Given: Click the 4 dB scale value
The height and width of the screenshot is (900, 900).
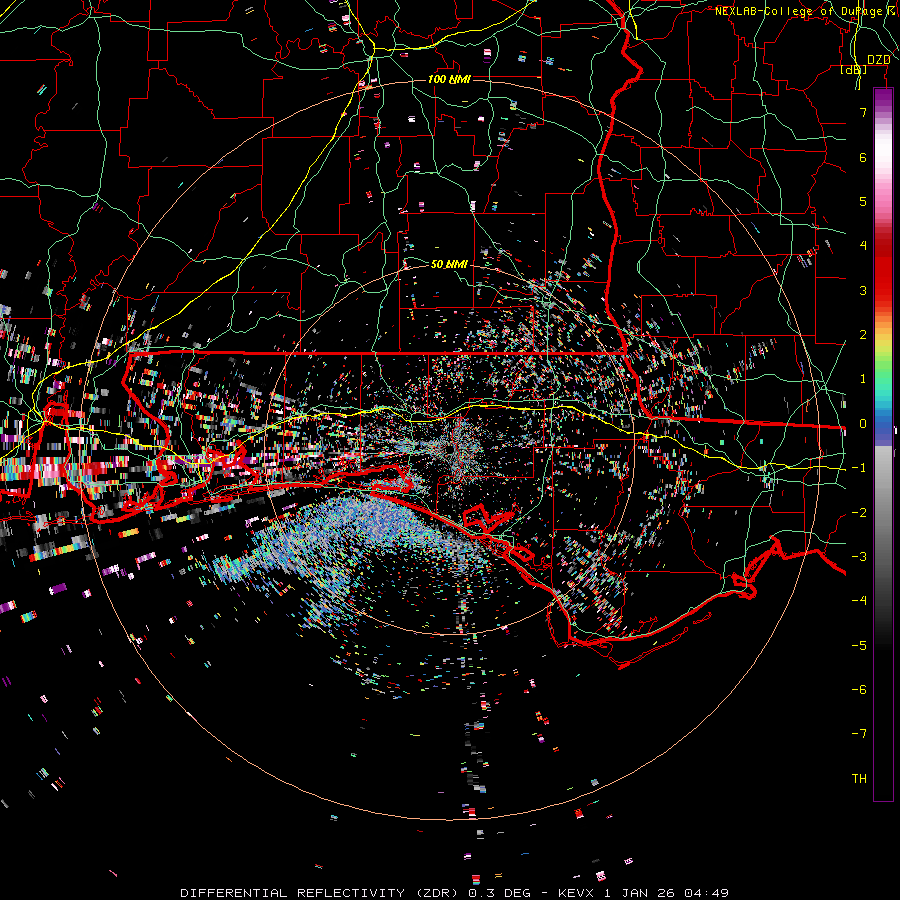Looking at the screenshot, I should coord(863,246).
